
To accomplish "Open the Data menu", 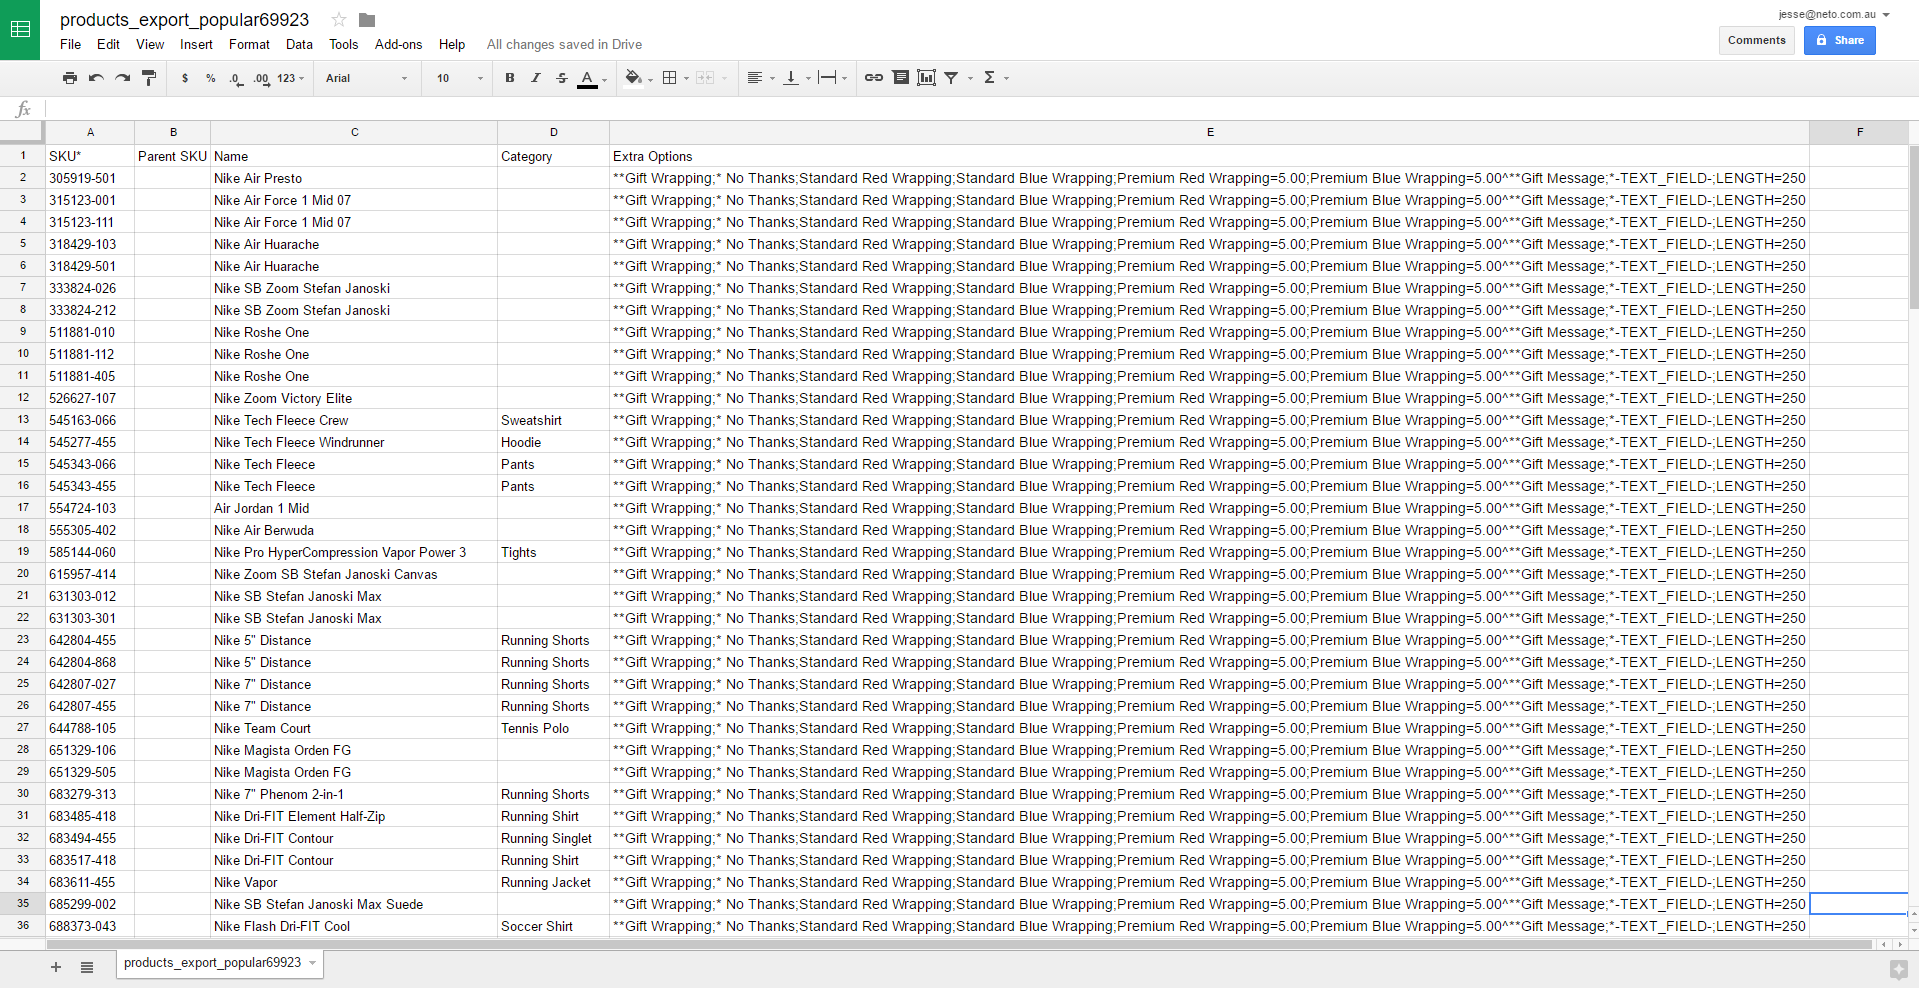I will pyautogui.click(x=299, y=45).
